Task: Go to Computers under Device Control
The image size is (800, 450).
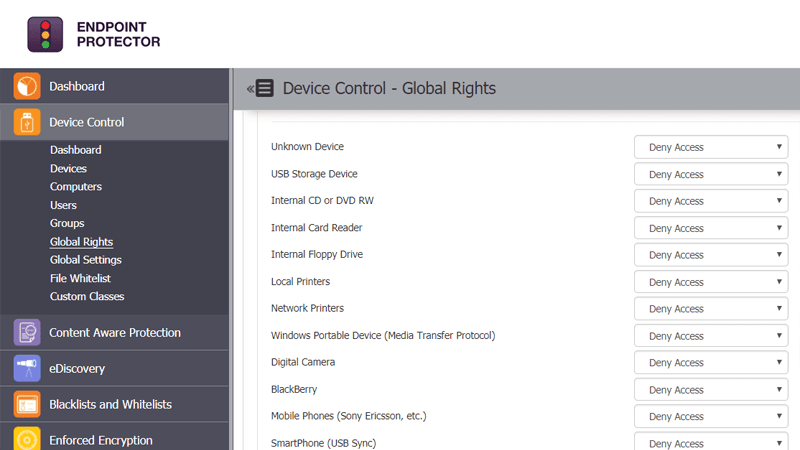Action: pyautogui.click(x=76, y=187)
